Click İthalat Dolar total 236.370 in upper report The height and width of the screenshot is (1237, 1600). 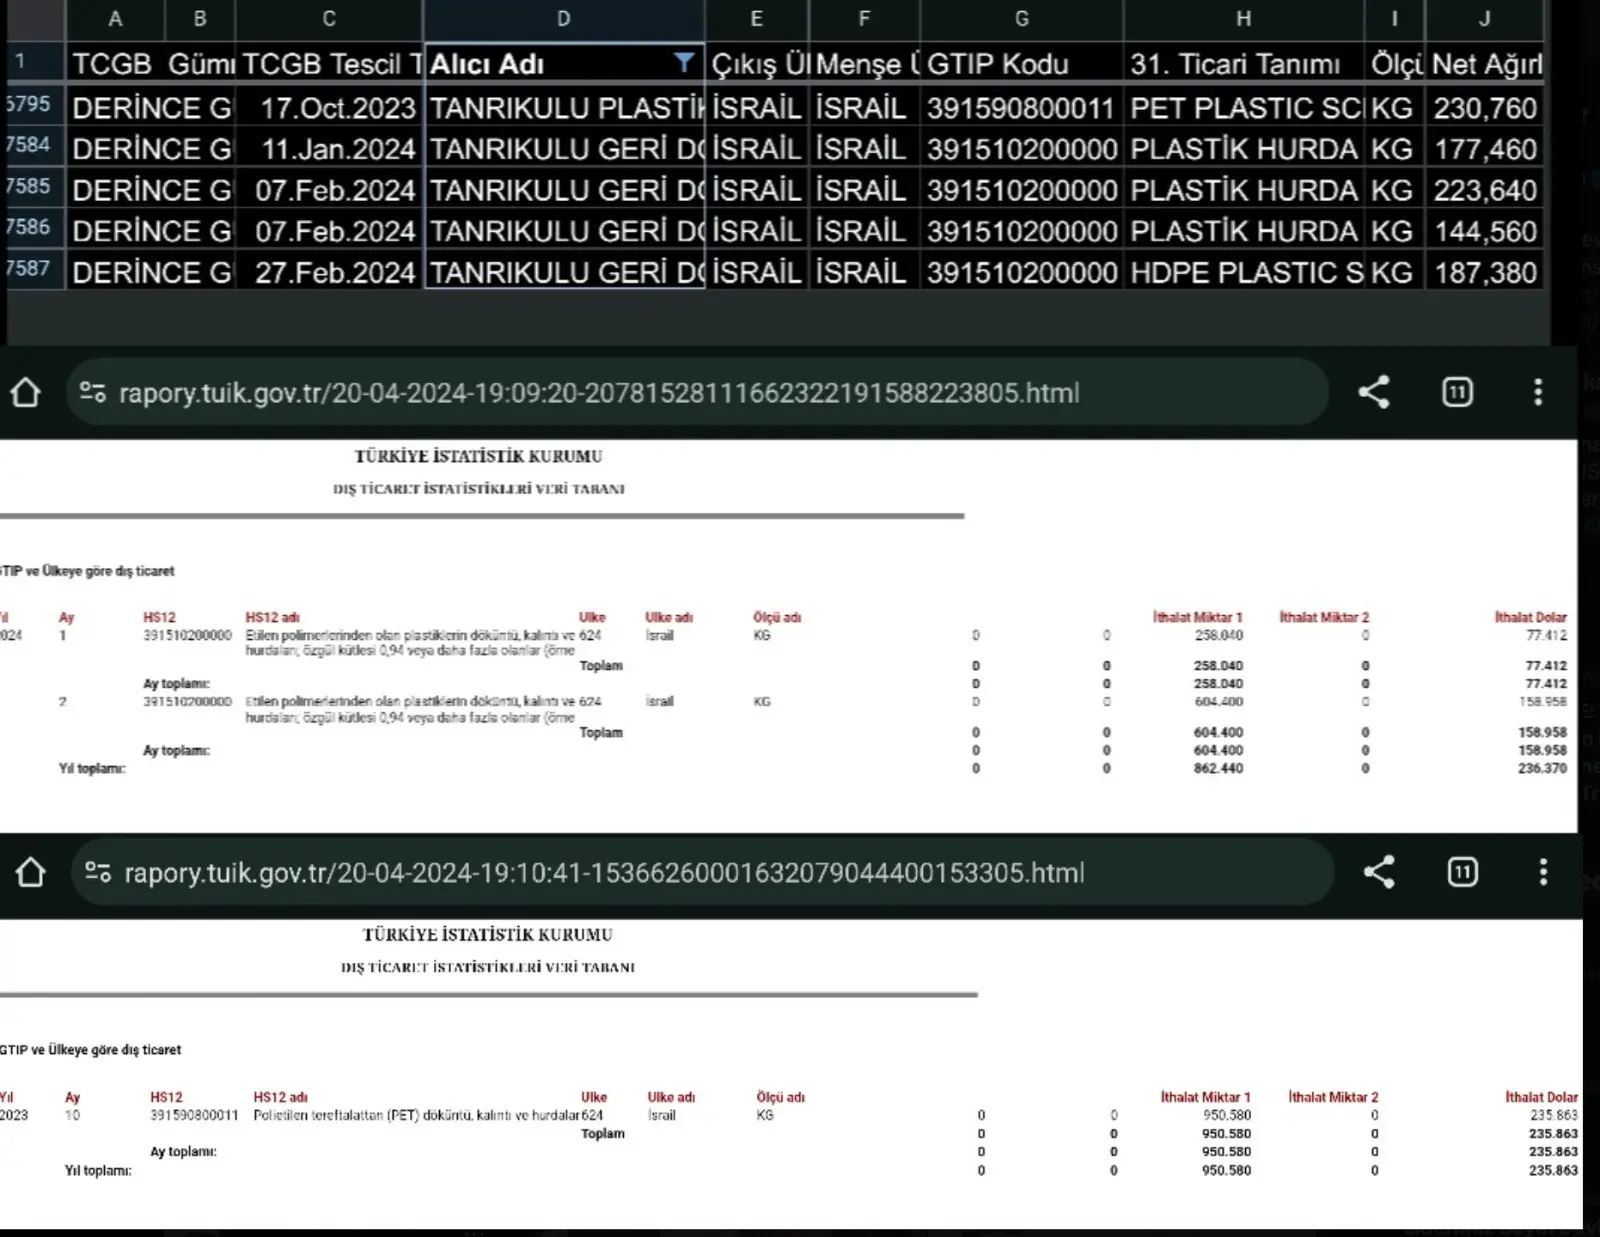pos(1542,768)
